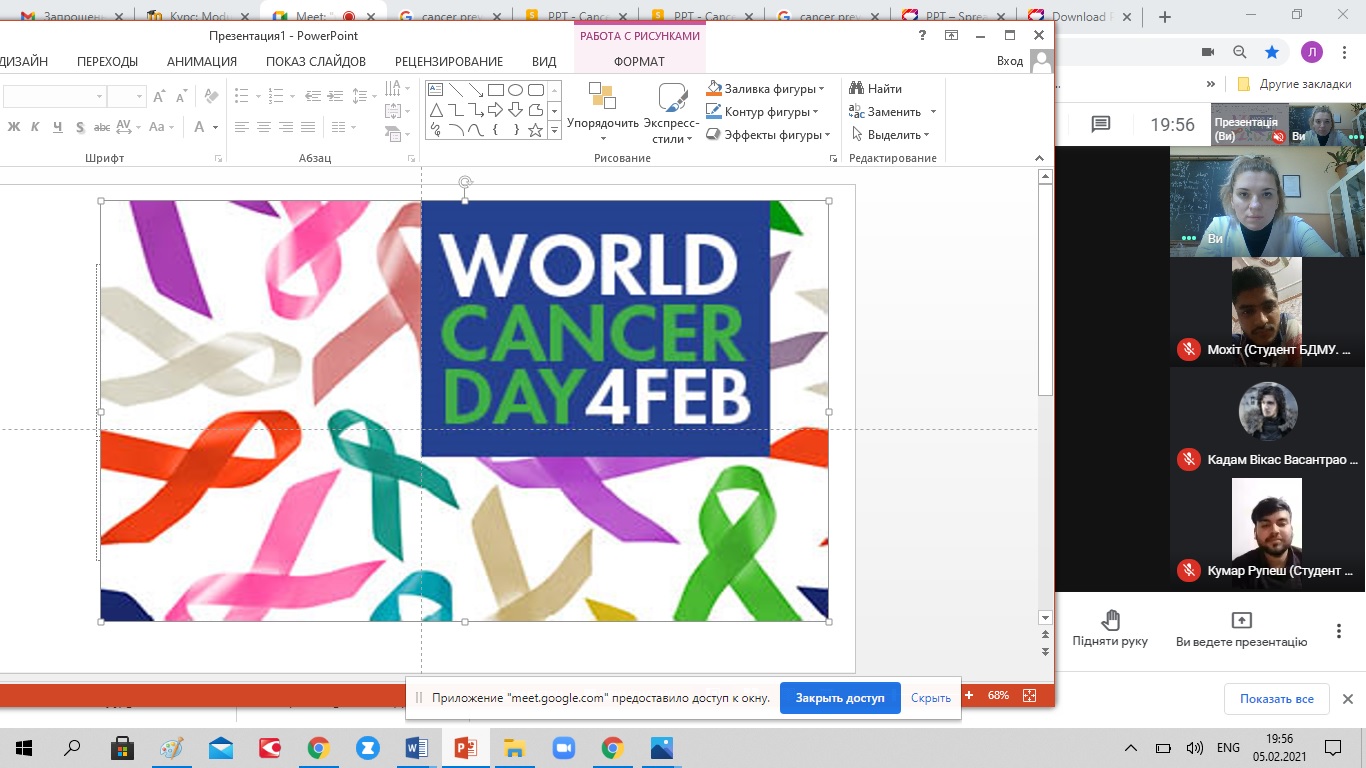Click the Підняти руку raise hand icon
1366x768 pixels.
coord(1110,620)
